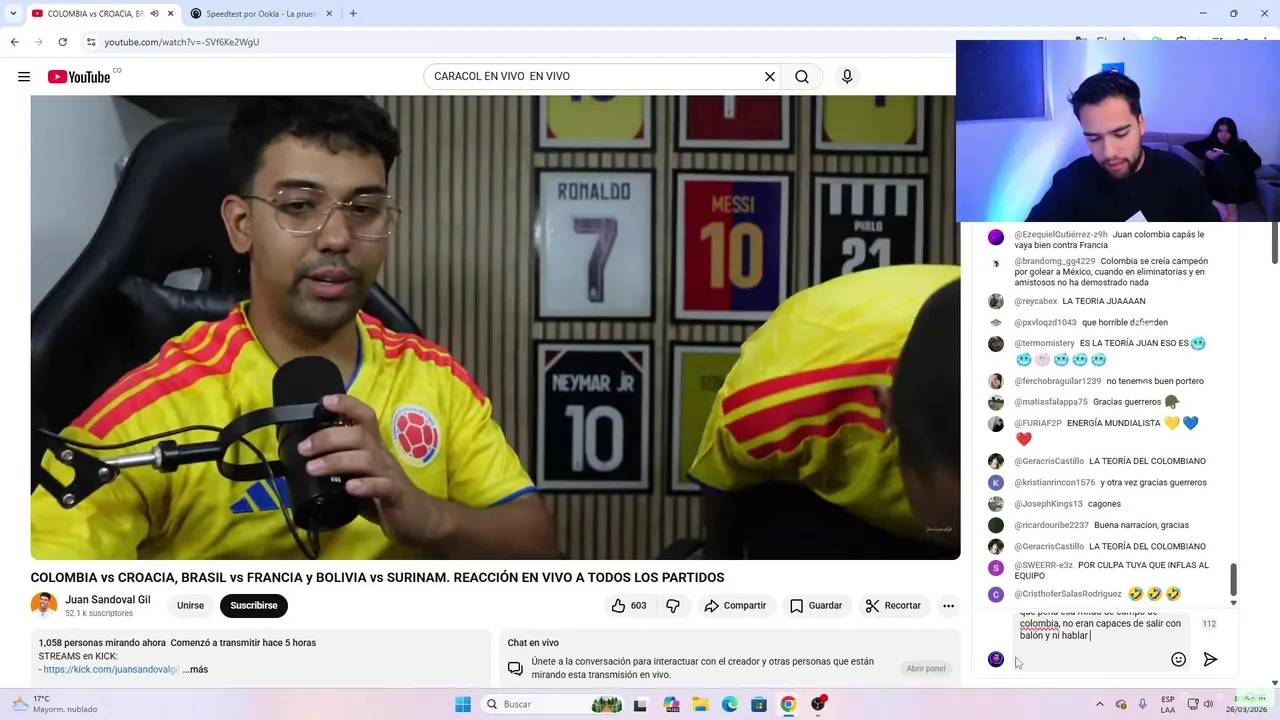The image size is (1280, 720).
Task: Open File Explorer from taskbar
Action: [700, 704]
